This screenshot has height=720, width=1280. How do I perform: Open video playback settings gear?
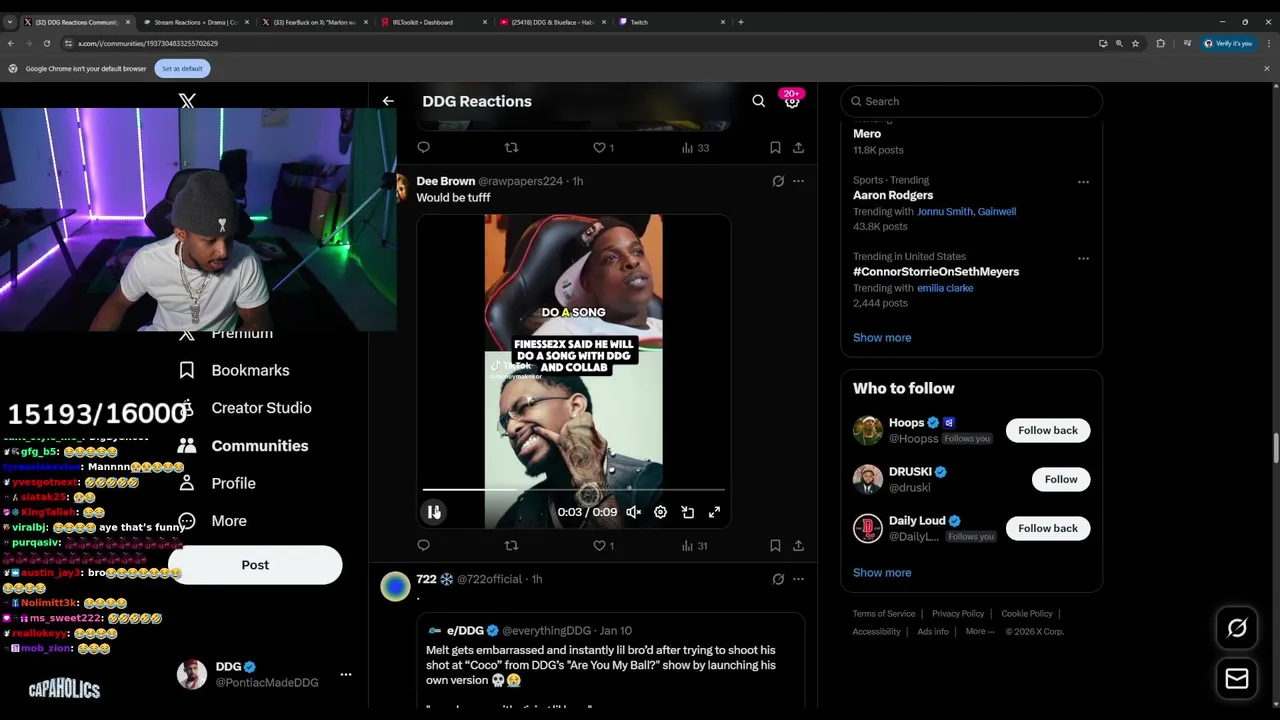click(x=661, y=512)
